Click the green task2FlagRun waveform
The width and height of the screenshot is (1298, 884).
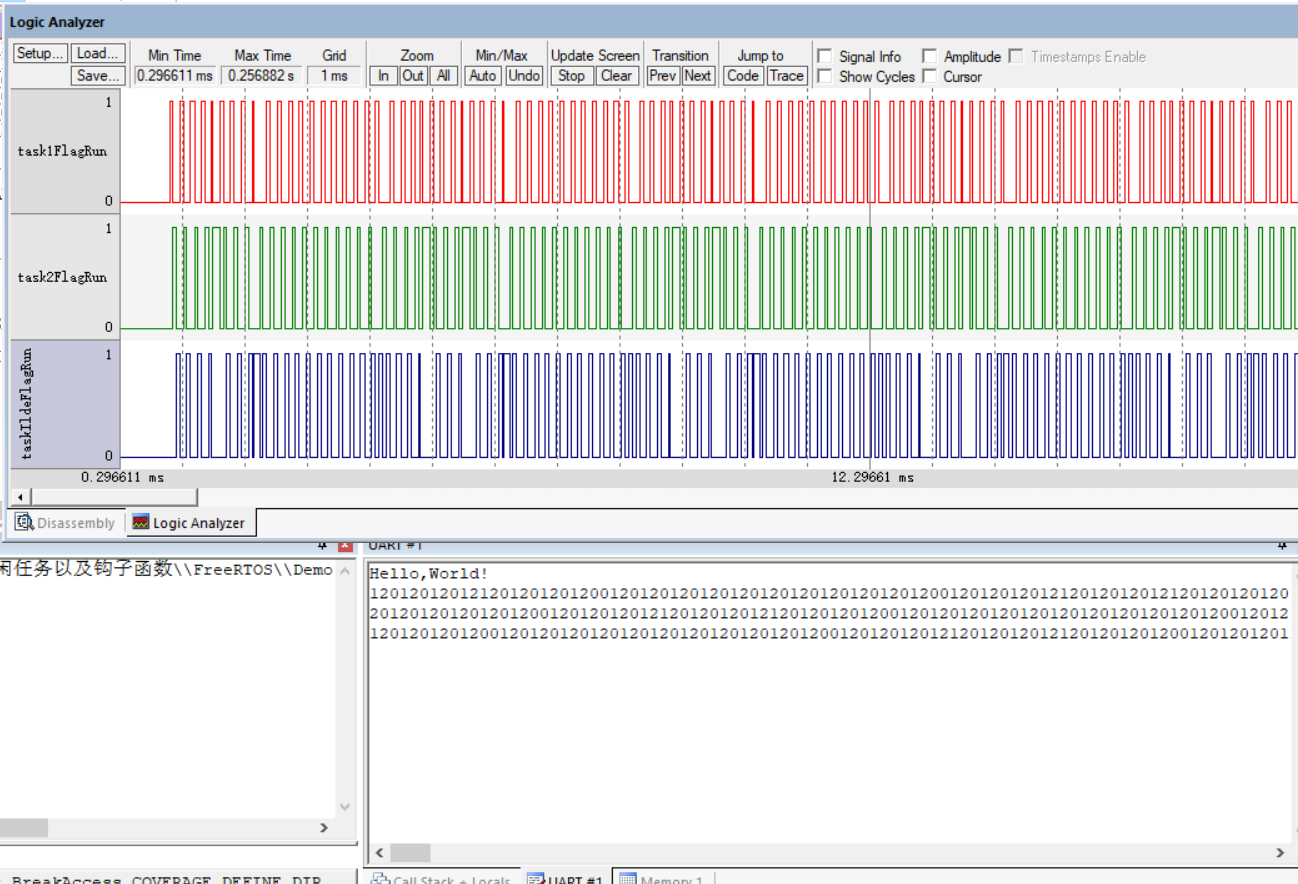709,278
